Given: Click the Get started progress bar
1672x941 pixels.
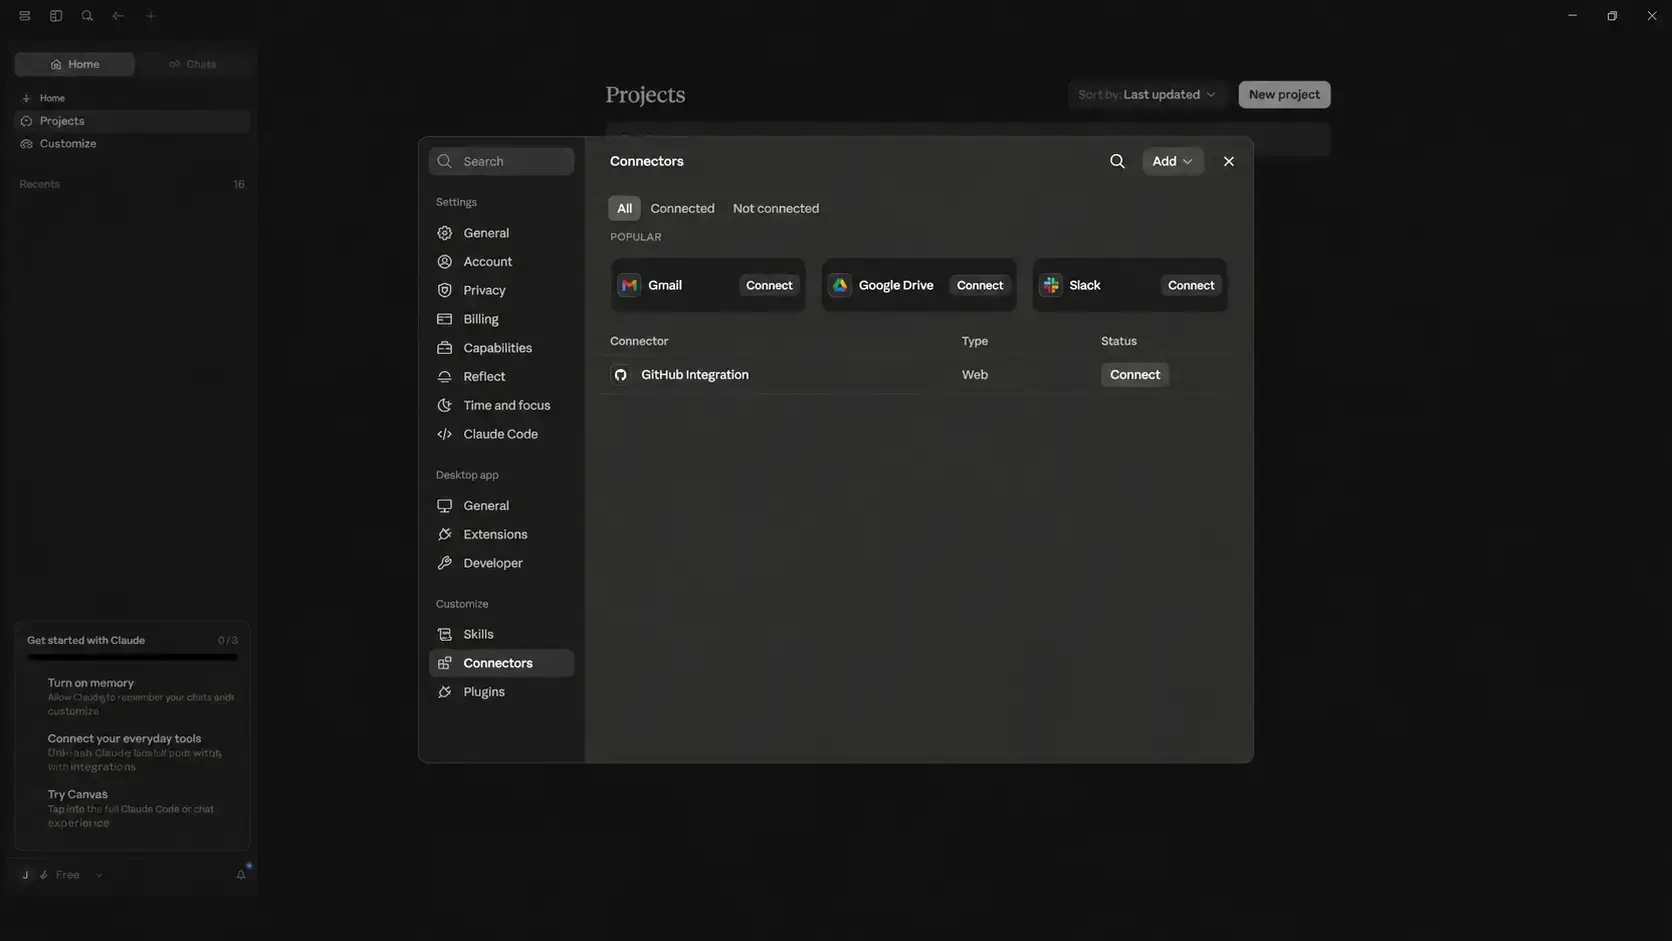Looking at the screenshot, I should (x=132, y=657).
